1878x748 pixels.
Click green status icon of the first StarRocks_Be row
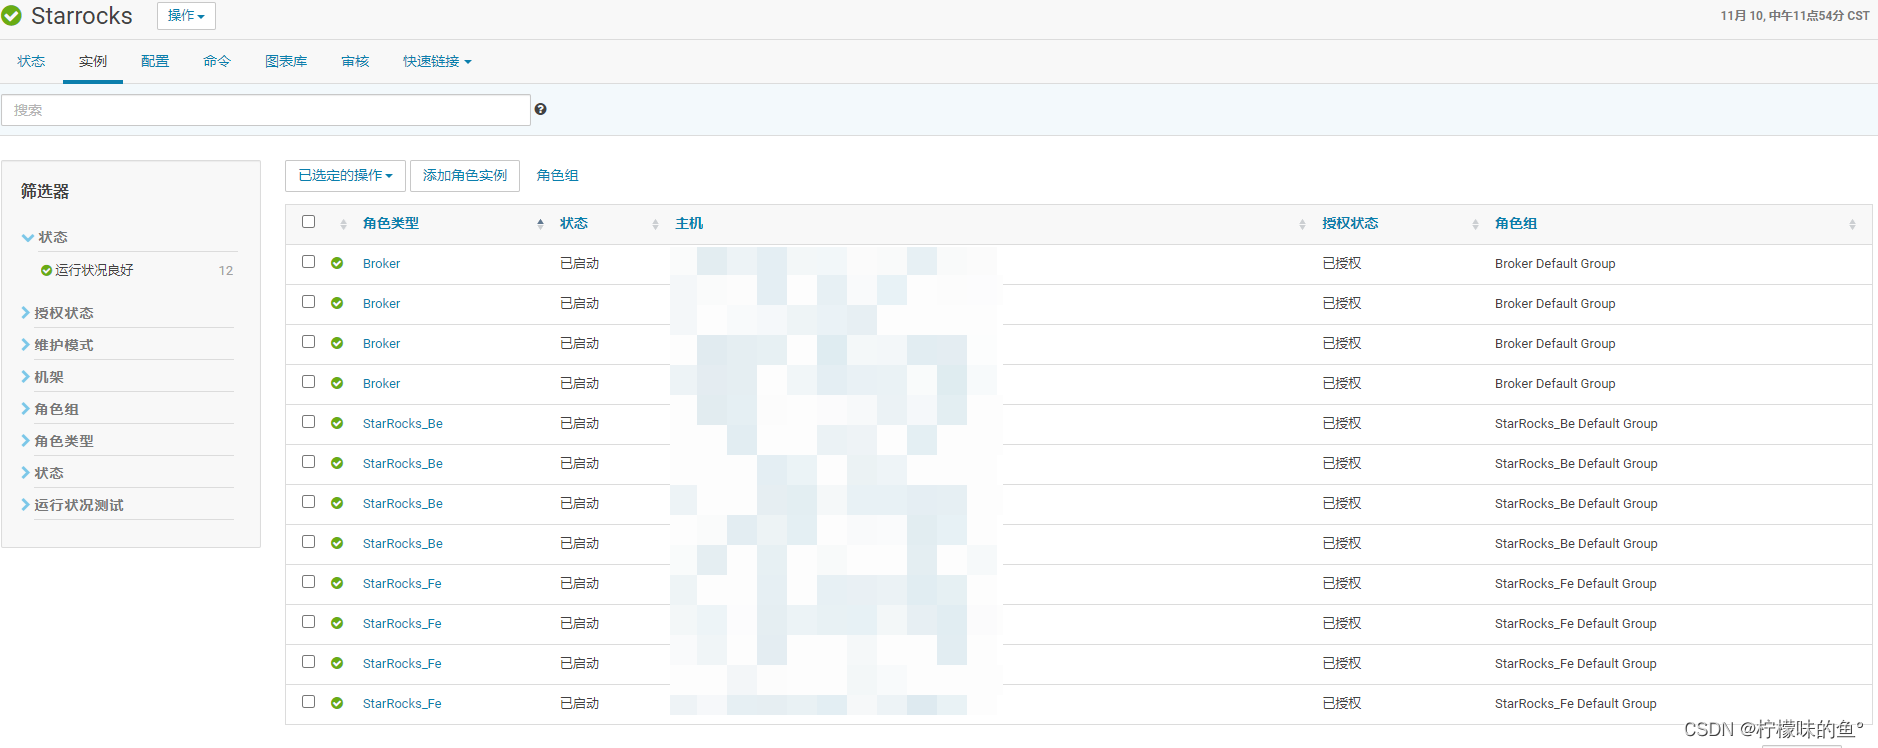[337, 423]
